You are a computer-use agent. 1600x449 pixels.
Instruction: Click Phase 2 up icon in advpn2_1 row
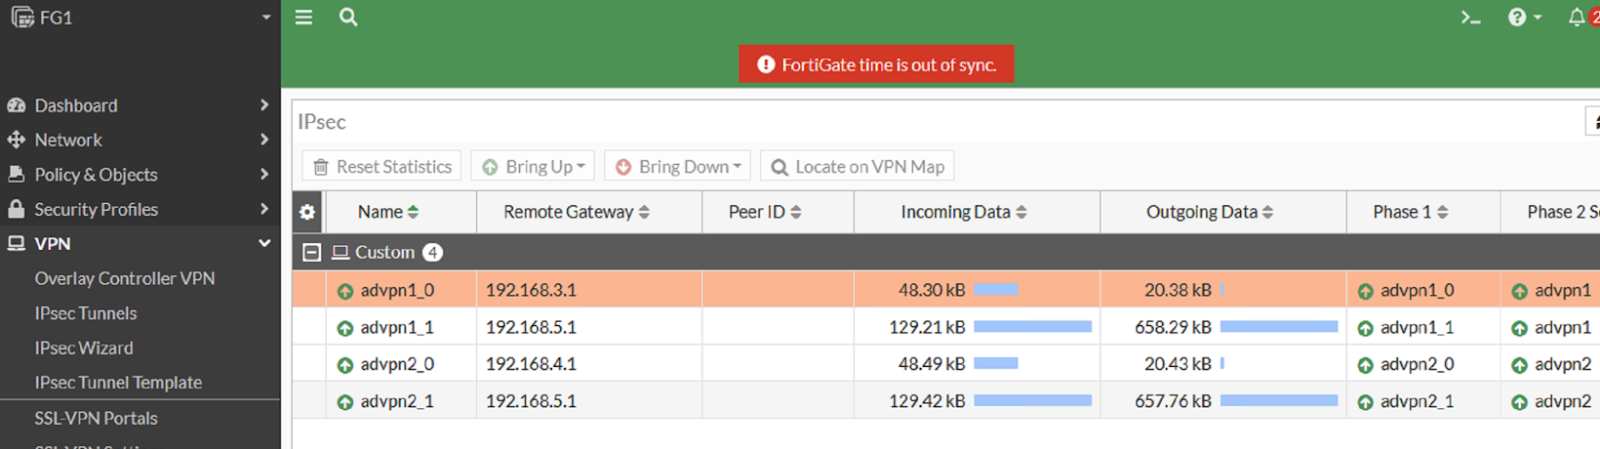coord(1519,402)
